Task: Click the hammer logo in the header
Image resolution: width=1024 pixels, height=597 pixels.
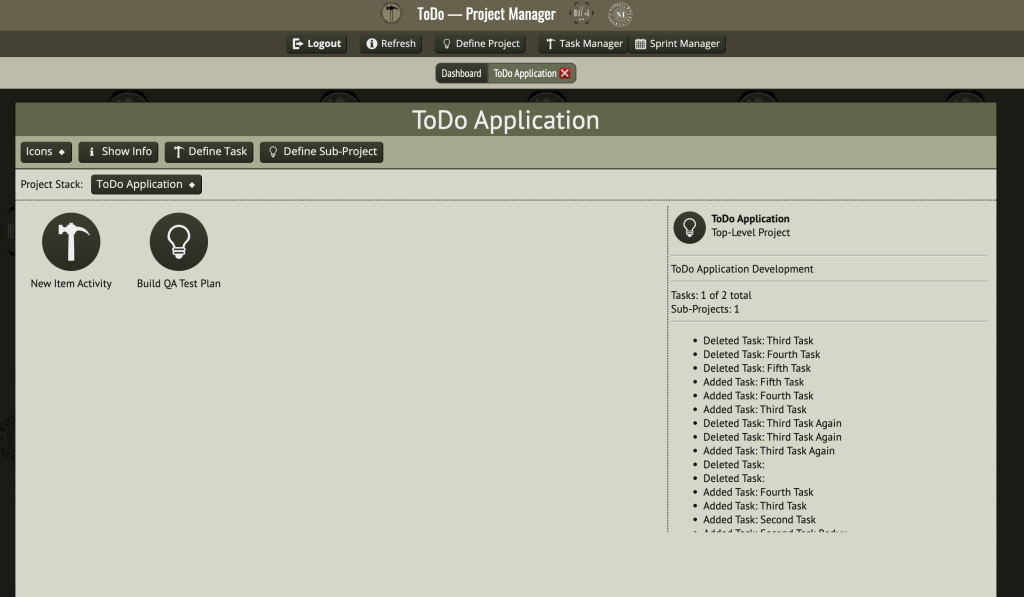Action: (x=392, y=14)
